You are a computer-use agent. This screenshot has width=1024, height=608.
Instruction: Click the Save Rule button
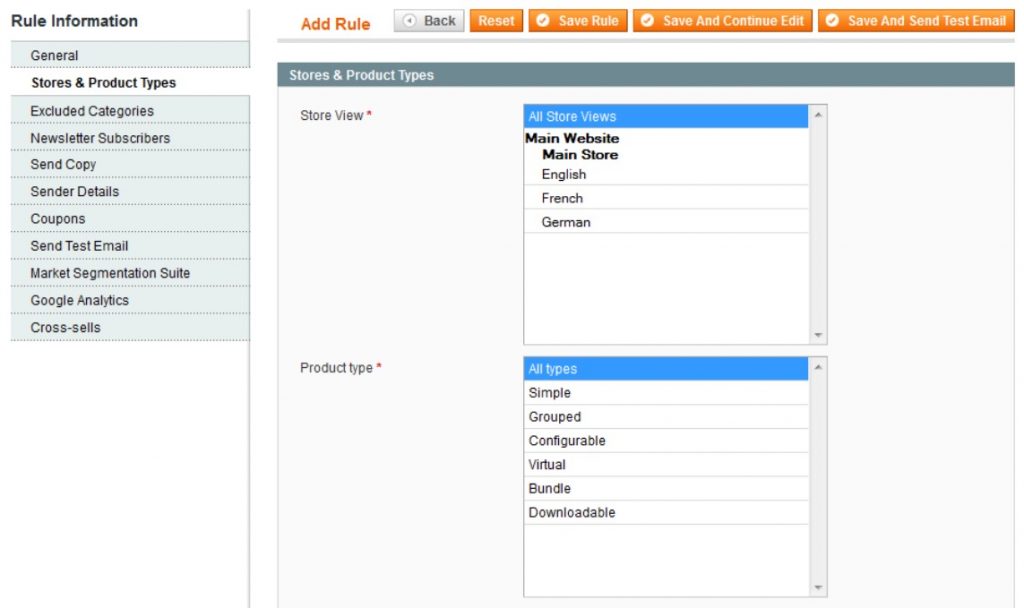pyautogui.click(x=577, y=21)
